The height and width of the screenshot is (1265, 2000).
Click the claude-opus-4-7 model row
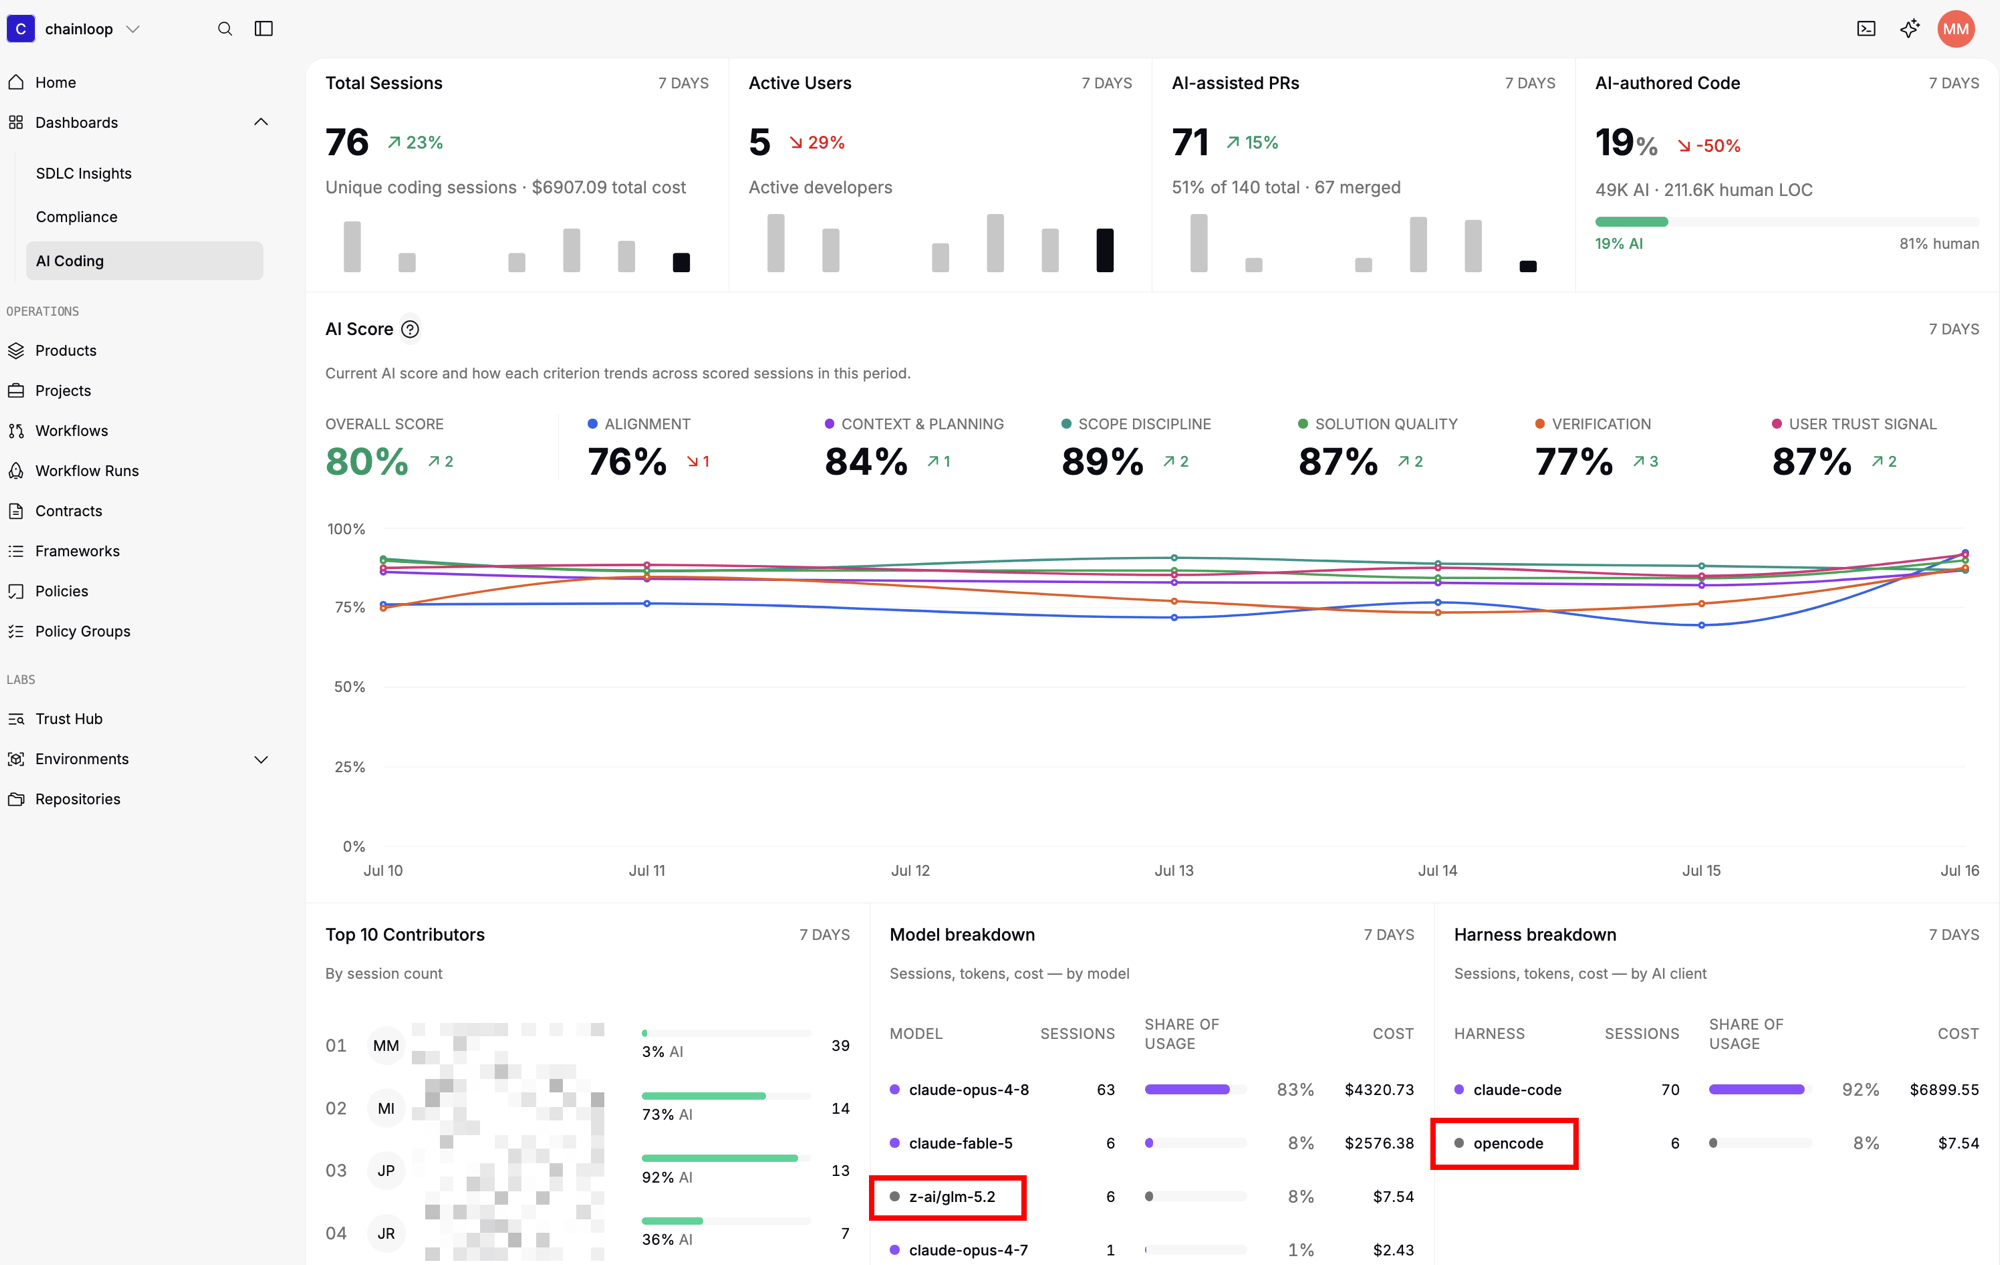click(1152, 1250)
